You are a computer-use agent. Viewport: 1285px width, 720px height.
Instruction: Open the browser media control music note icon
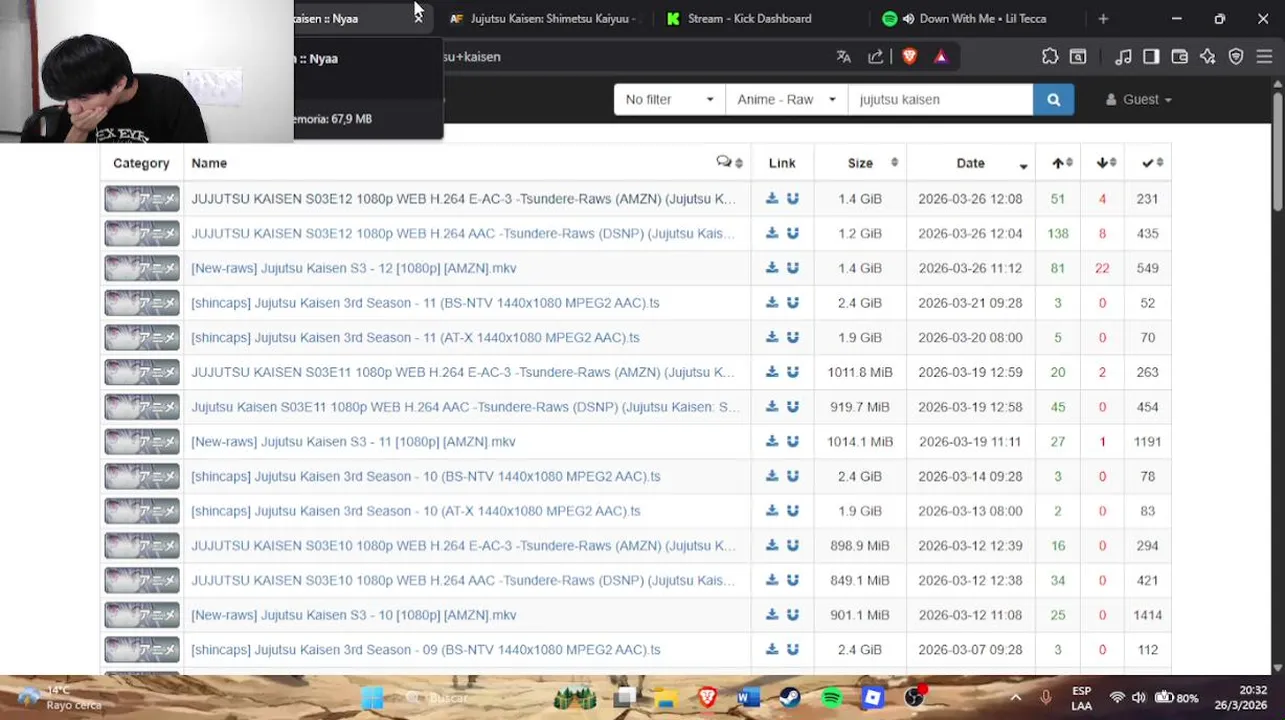(x=1123, y=57)
